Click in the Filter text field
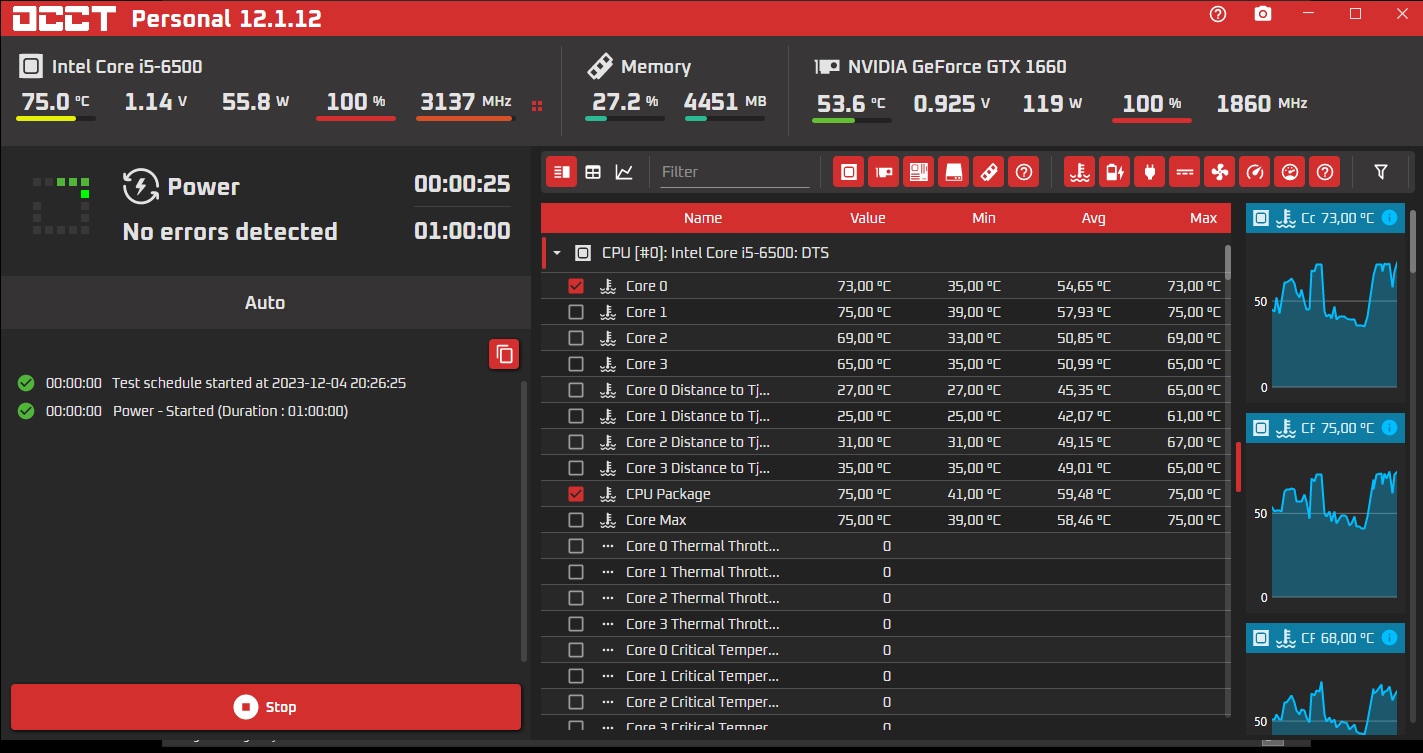Image resolution: width=1423 pixels, height=753 pixels. pos(735,172)
